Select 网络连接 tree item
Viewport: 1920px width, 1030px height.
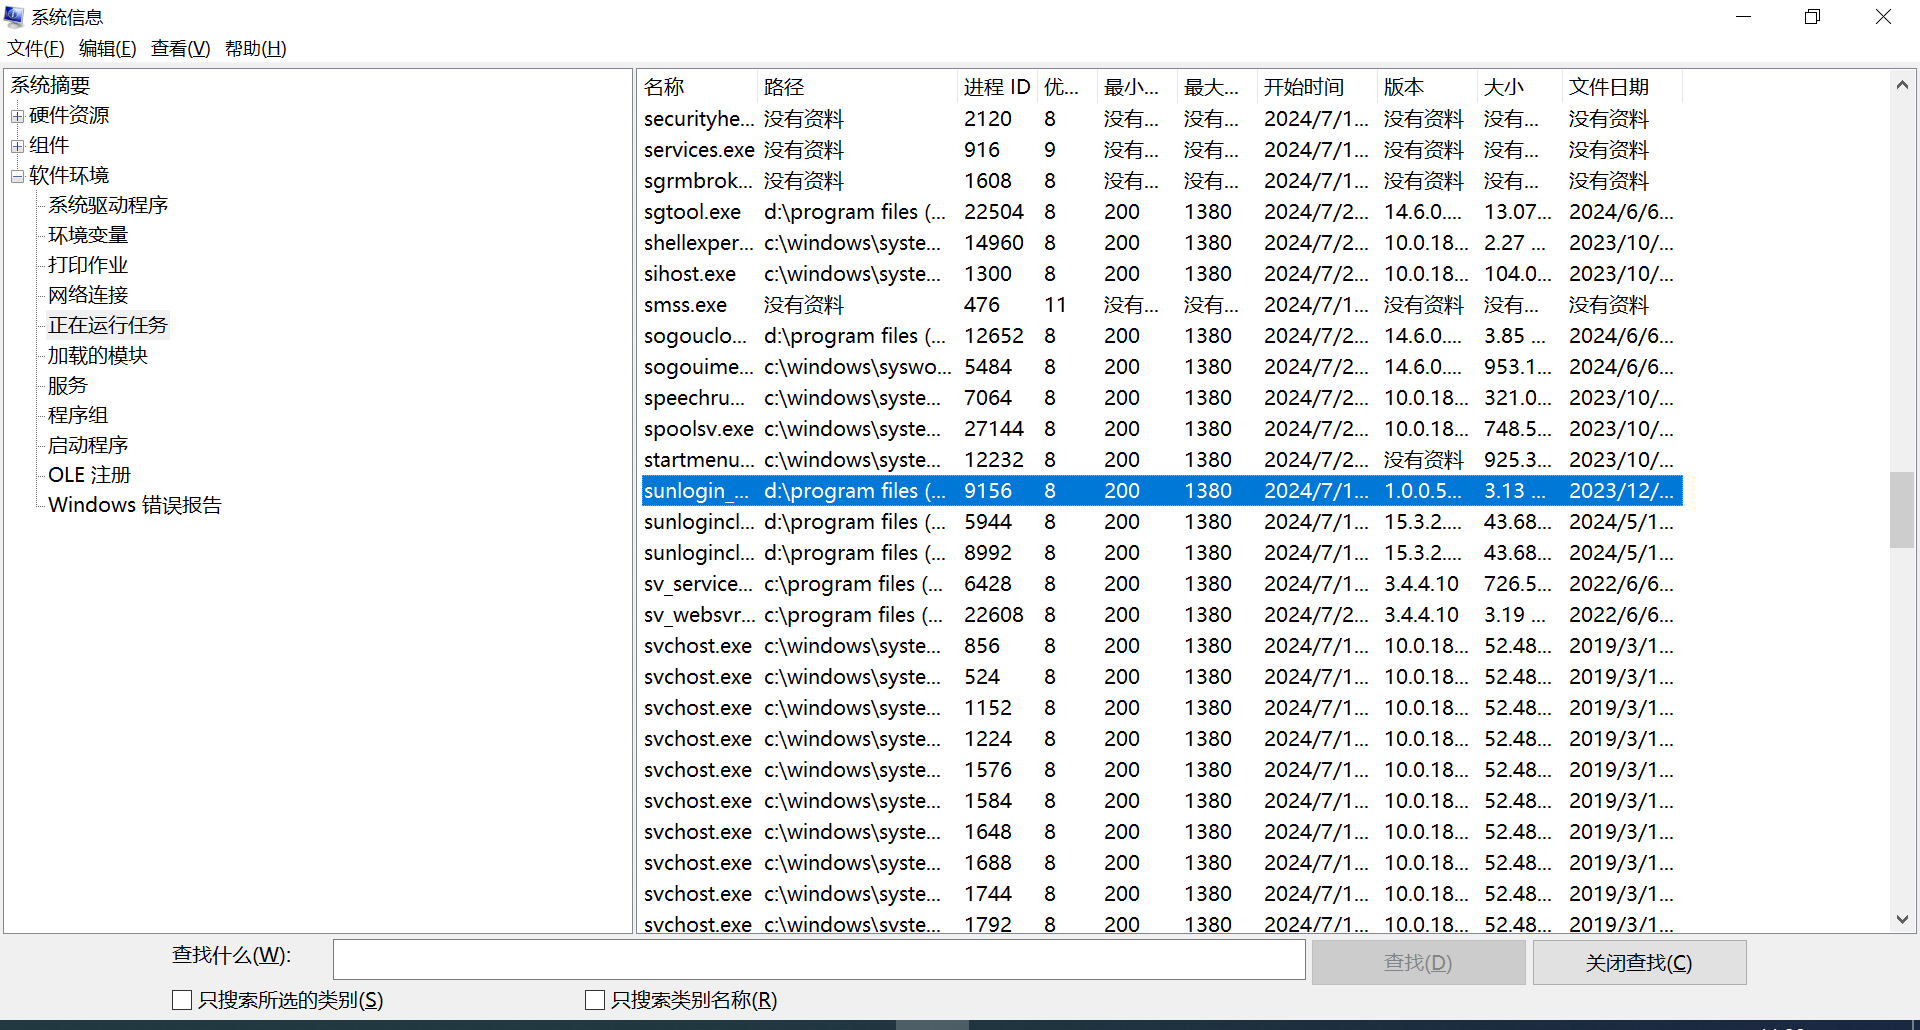[88, 295]
